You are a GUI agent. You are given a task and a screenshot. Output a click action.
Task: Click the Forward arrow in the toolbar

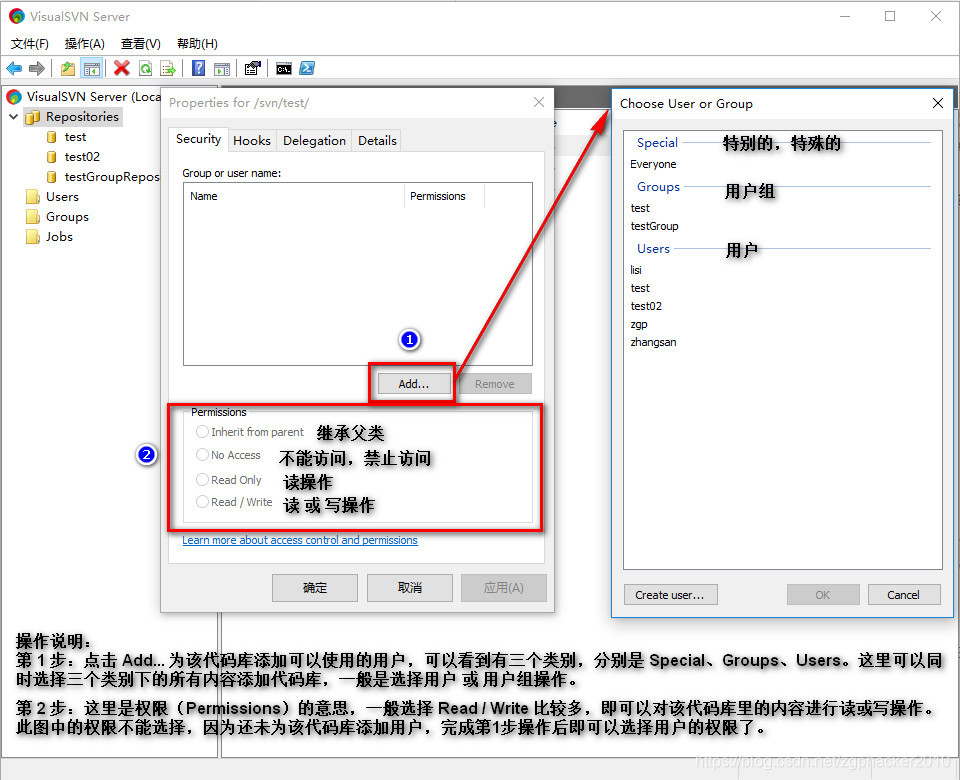37,69
